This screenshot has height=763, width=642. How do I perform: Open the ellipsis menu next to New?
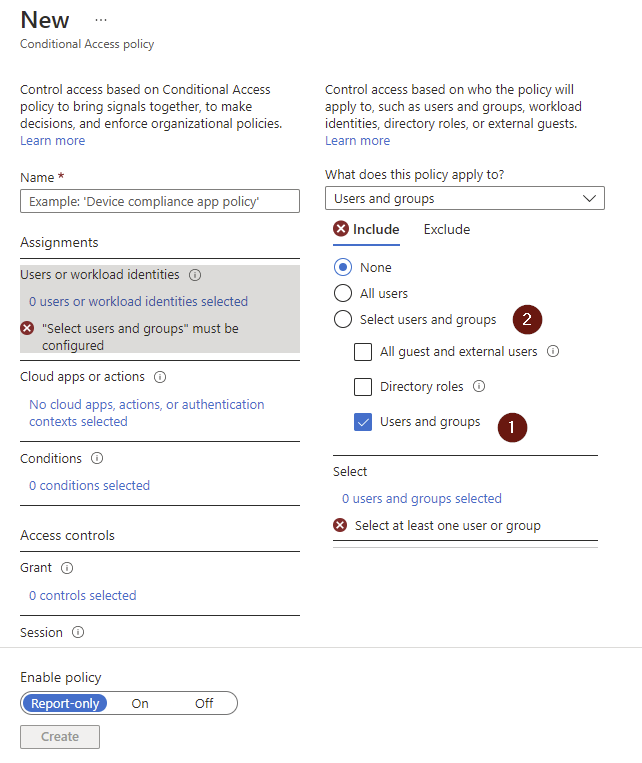click(x=101, y=20)
